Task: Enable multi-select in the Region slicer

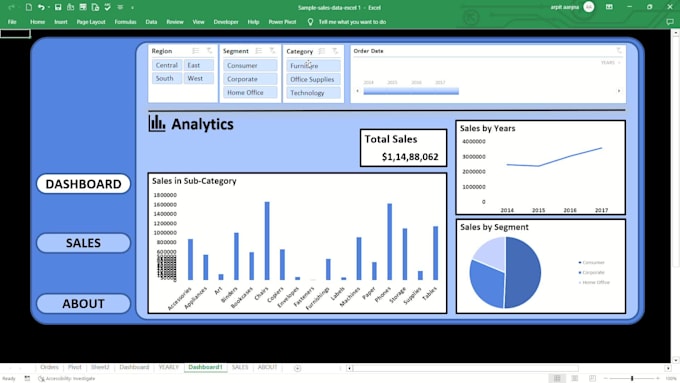Action: [x=196, y=51]
